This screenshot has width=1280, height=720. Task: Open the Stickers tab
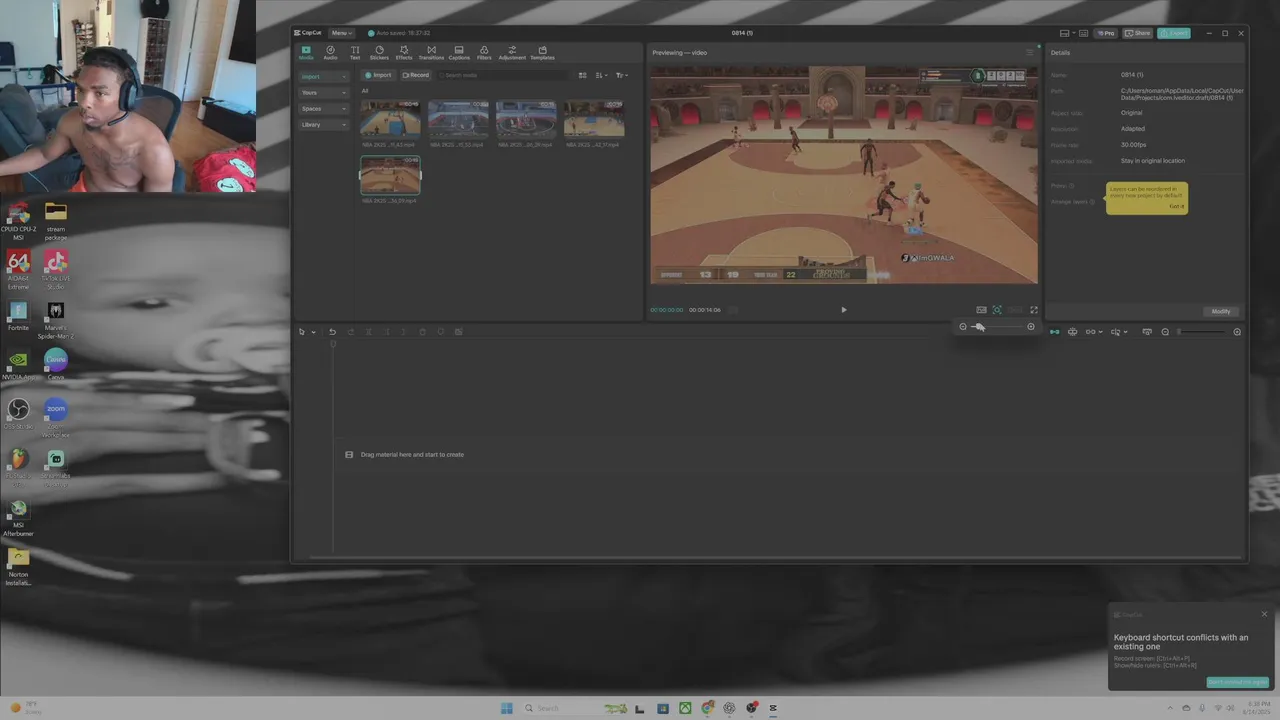379,52
